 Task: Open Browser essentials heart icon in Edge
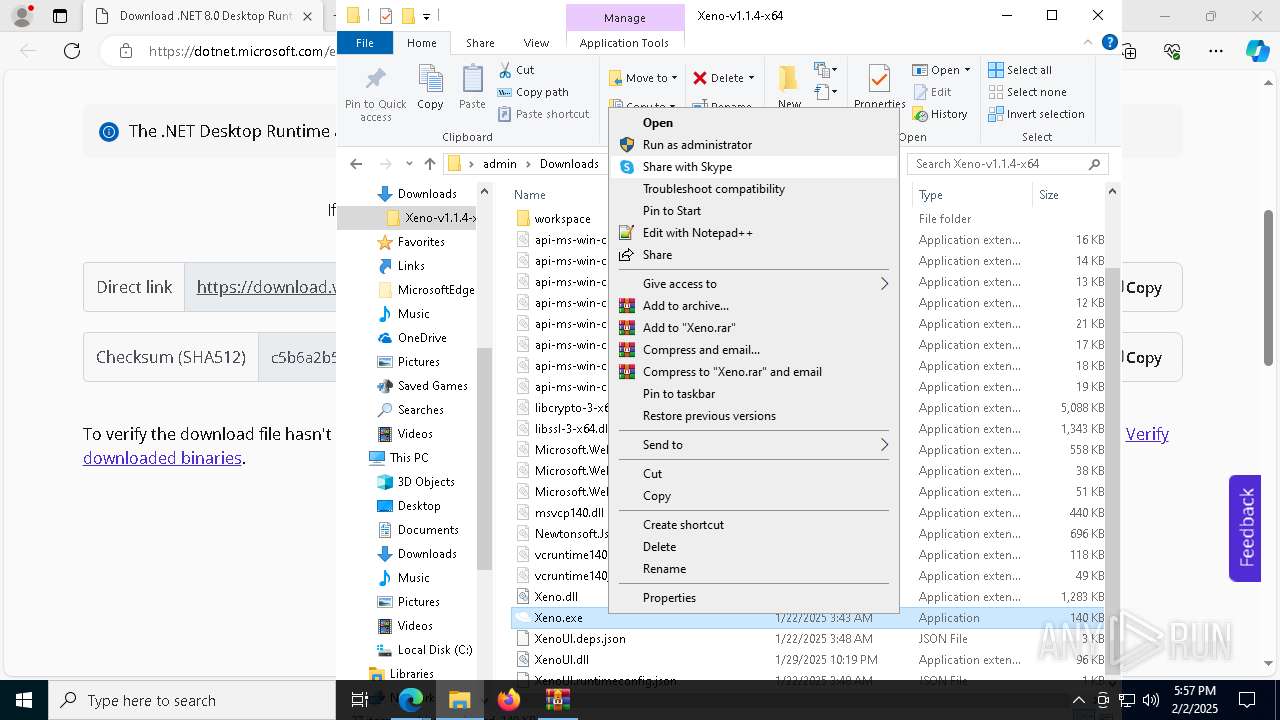pos(1173,51)
